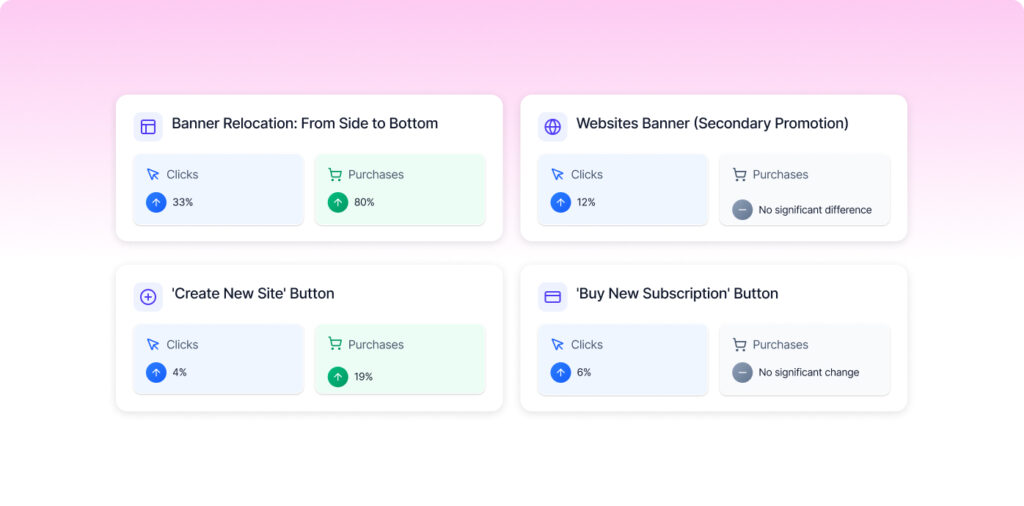Select the 'Websites Banner (Secondary Promotion)' title
The height and width of the screenshot is (506, 1024).
[x=712, y=124]
